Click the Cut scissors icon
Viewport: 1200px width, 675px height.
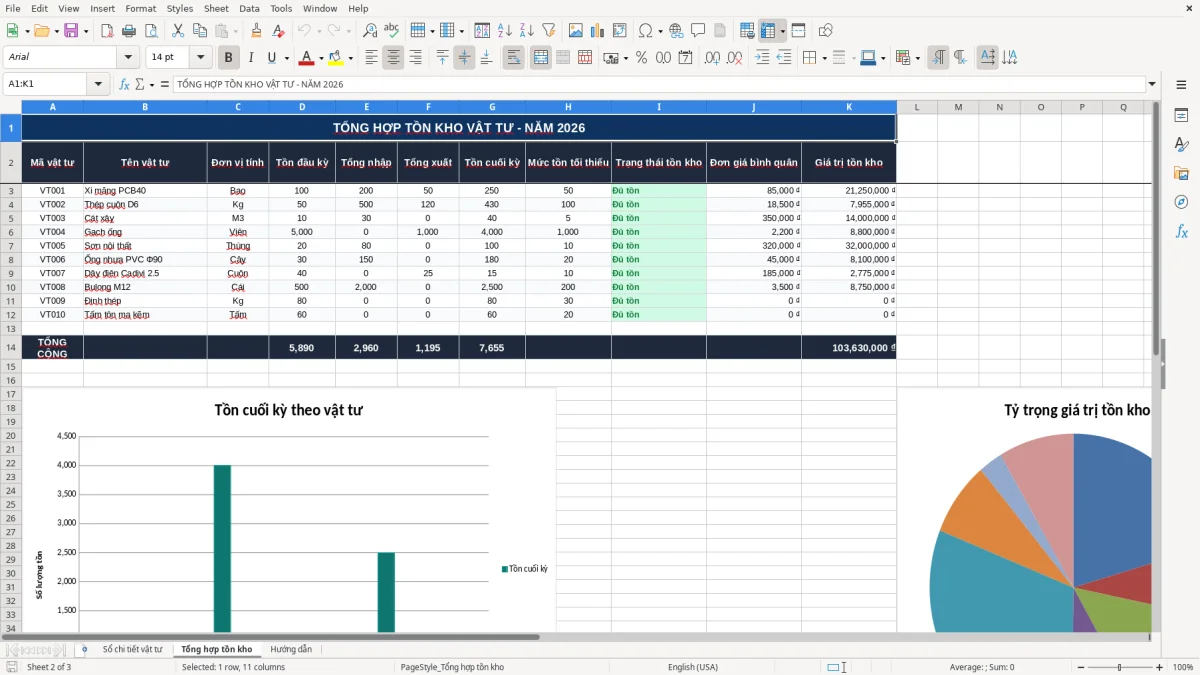[178, 31]
